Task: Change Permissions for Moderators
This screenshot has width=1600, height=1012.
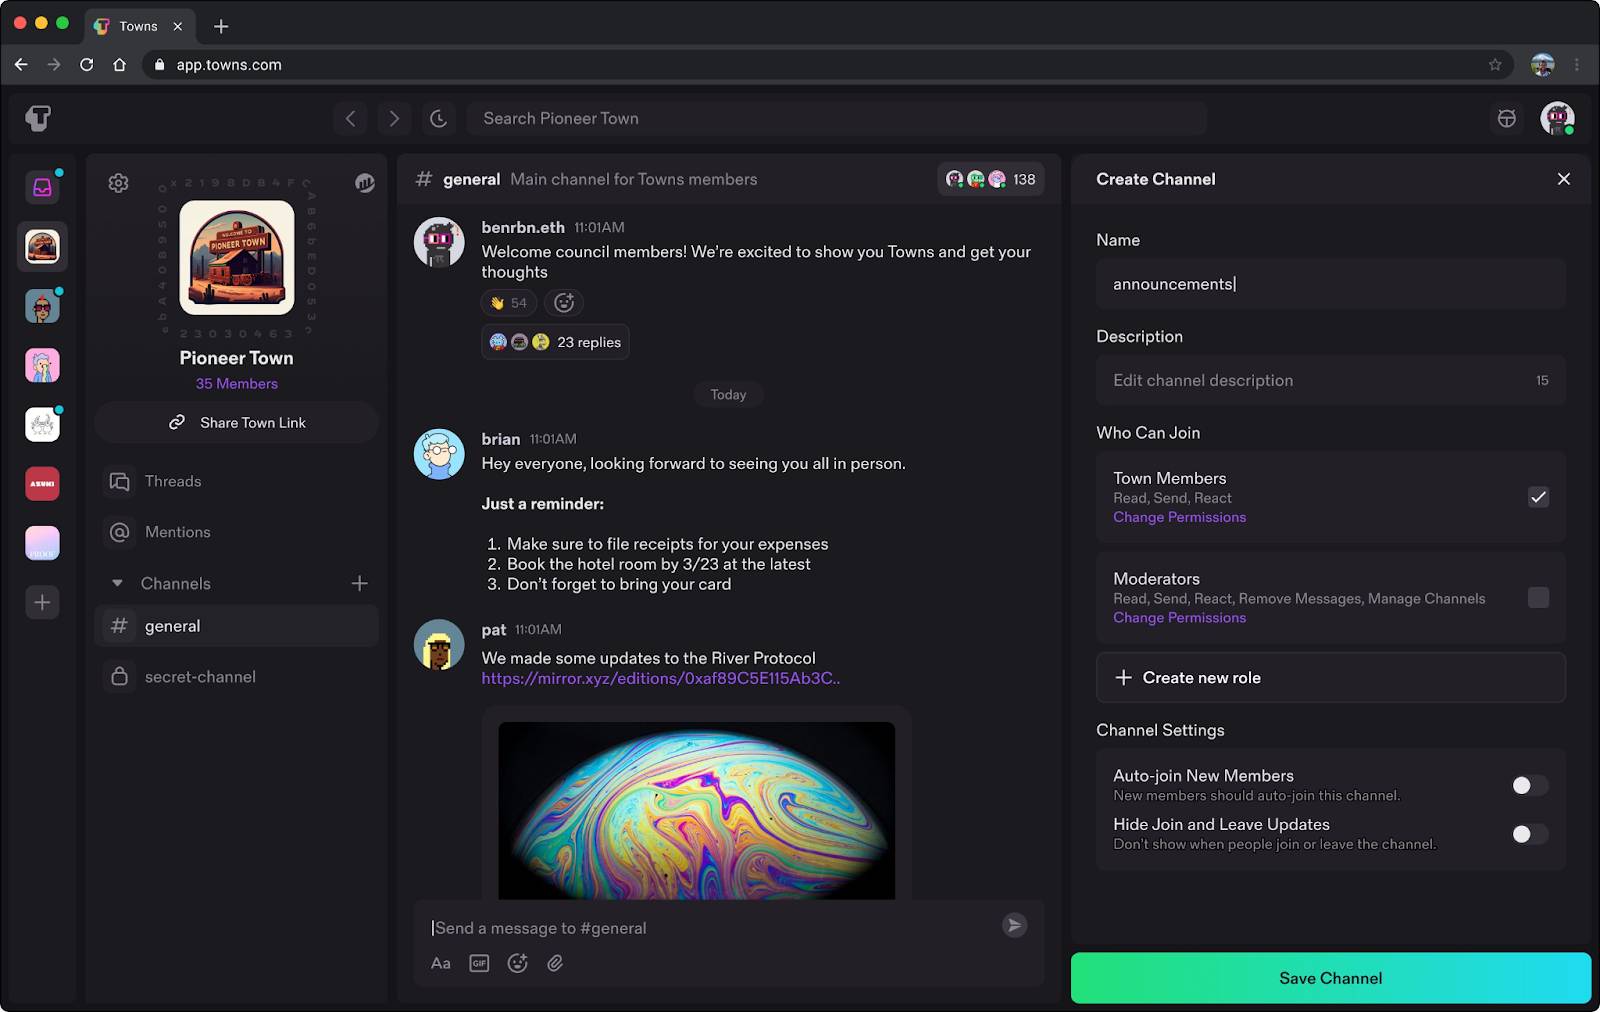Action: 1179,618
